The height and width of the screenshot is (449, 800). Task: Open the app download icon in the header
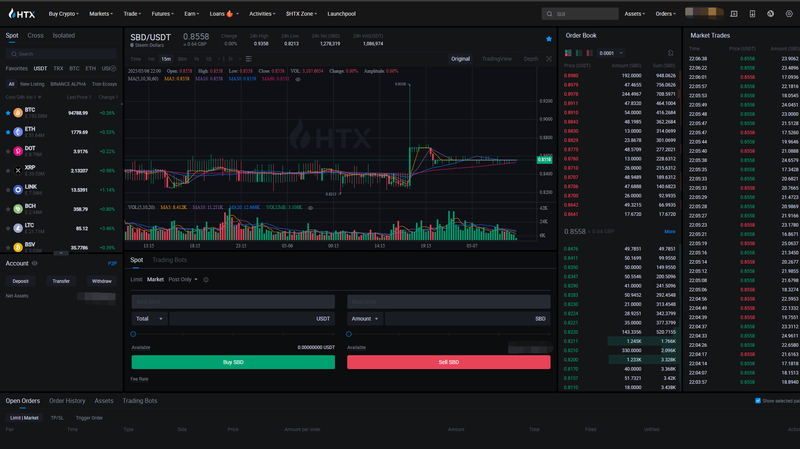click(x=752, y=14)
